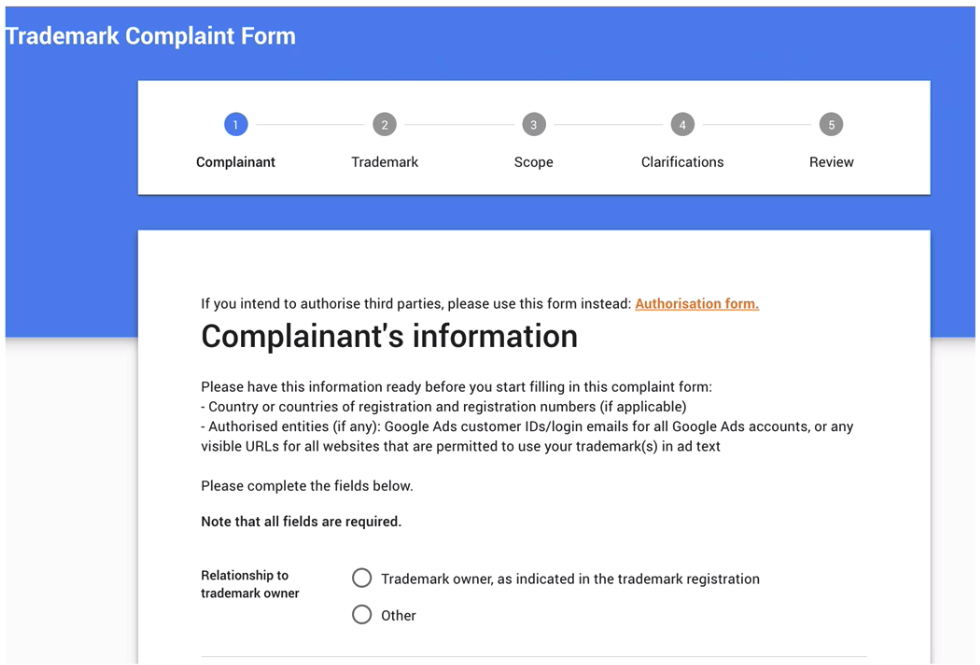Select the step 3 circle icon
This screenshot has height=665, width=980.
pyautogui.click(x=534, y=124)
